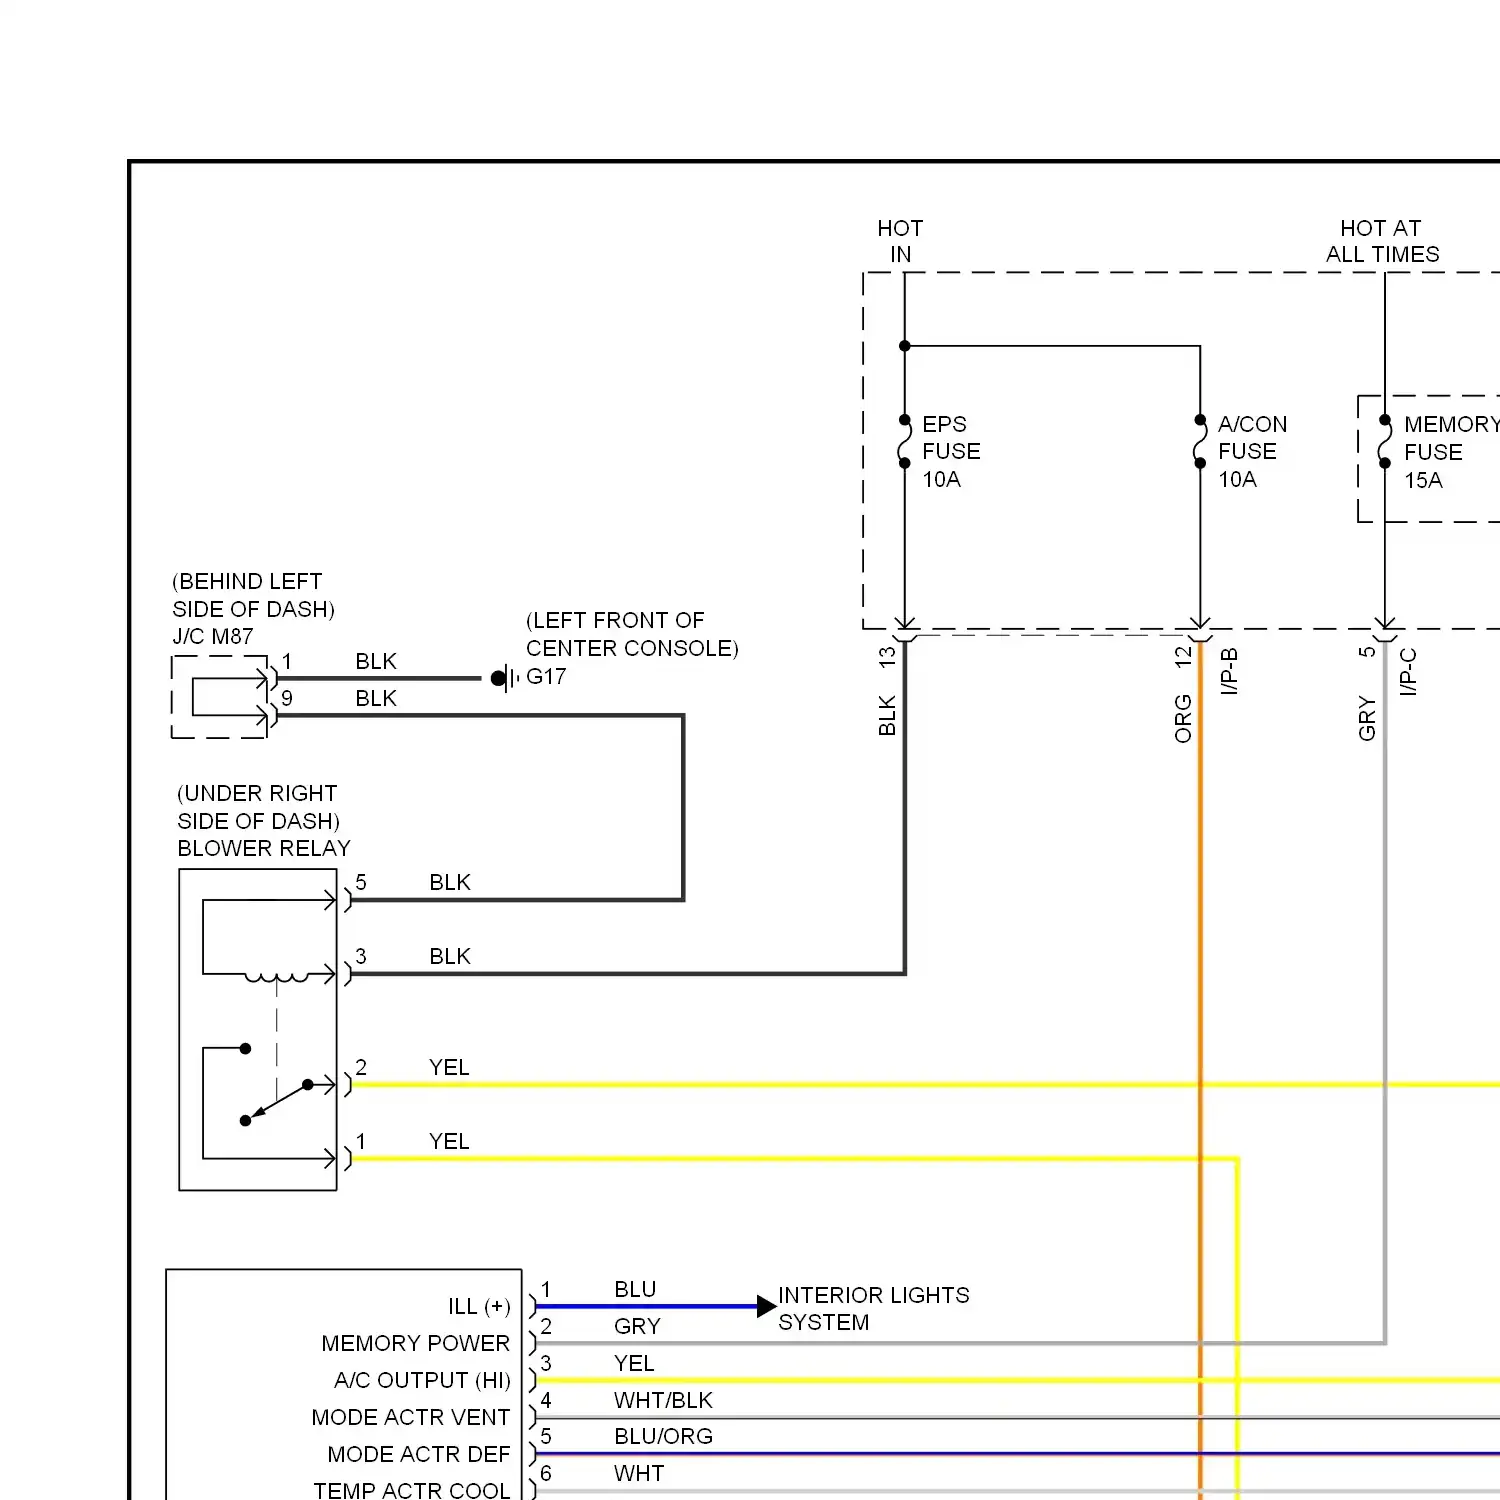Click the GRY wire label at pin 2
Image resolution: width=1500 pixels, height=1500 pixels.
coord(637,1326)
